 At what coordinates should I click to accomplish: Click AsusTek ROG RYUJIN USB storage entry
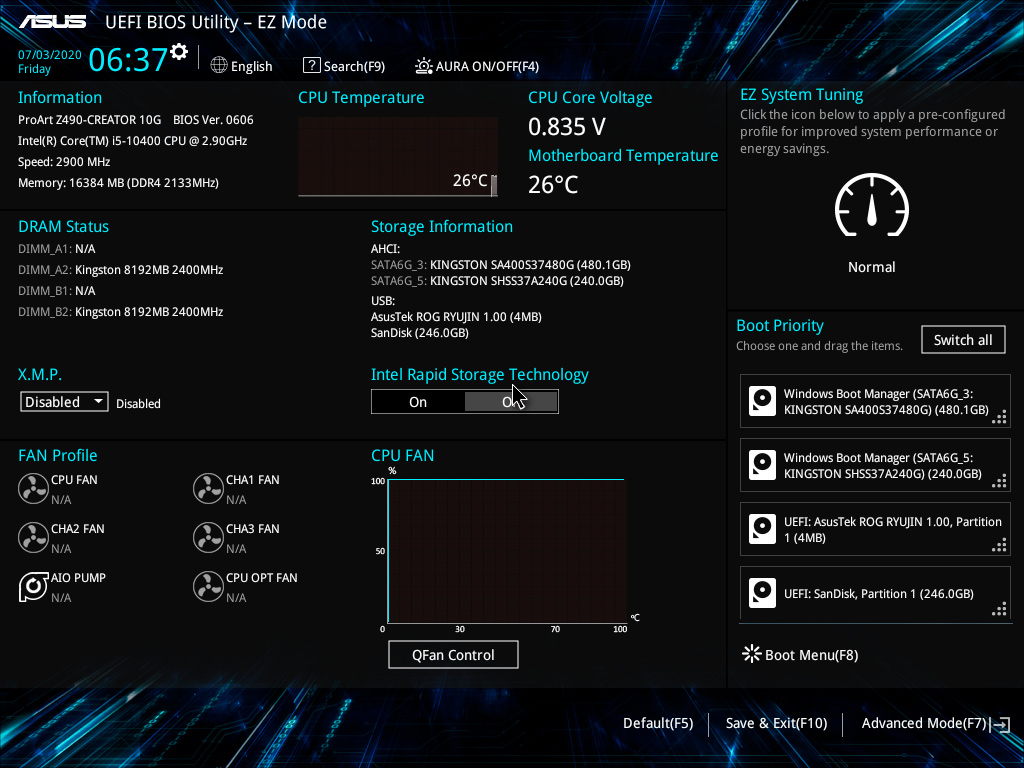tap(456, 317)
